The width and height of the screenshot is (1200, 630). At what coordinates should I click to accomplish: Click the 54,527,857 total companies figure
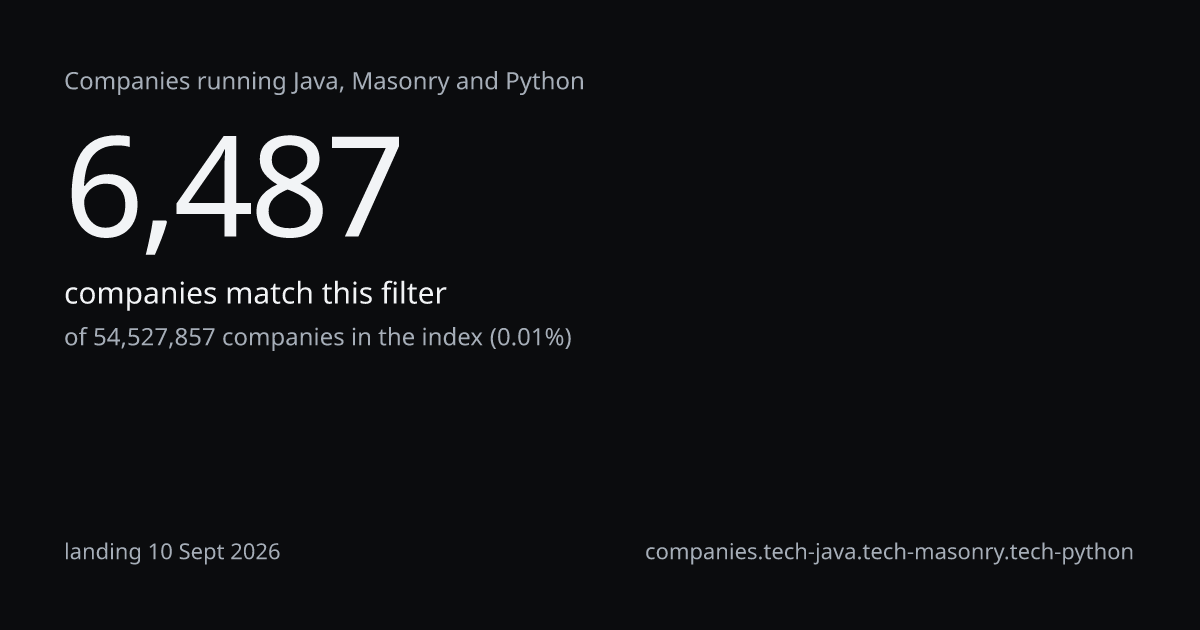[x=154, y=337]
